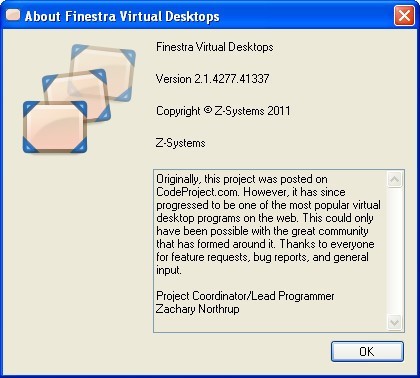
Task: Click the 'Originally, this project was posted on' line
Action: [x=242, y=179]
